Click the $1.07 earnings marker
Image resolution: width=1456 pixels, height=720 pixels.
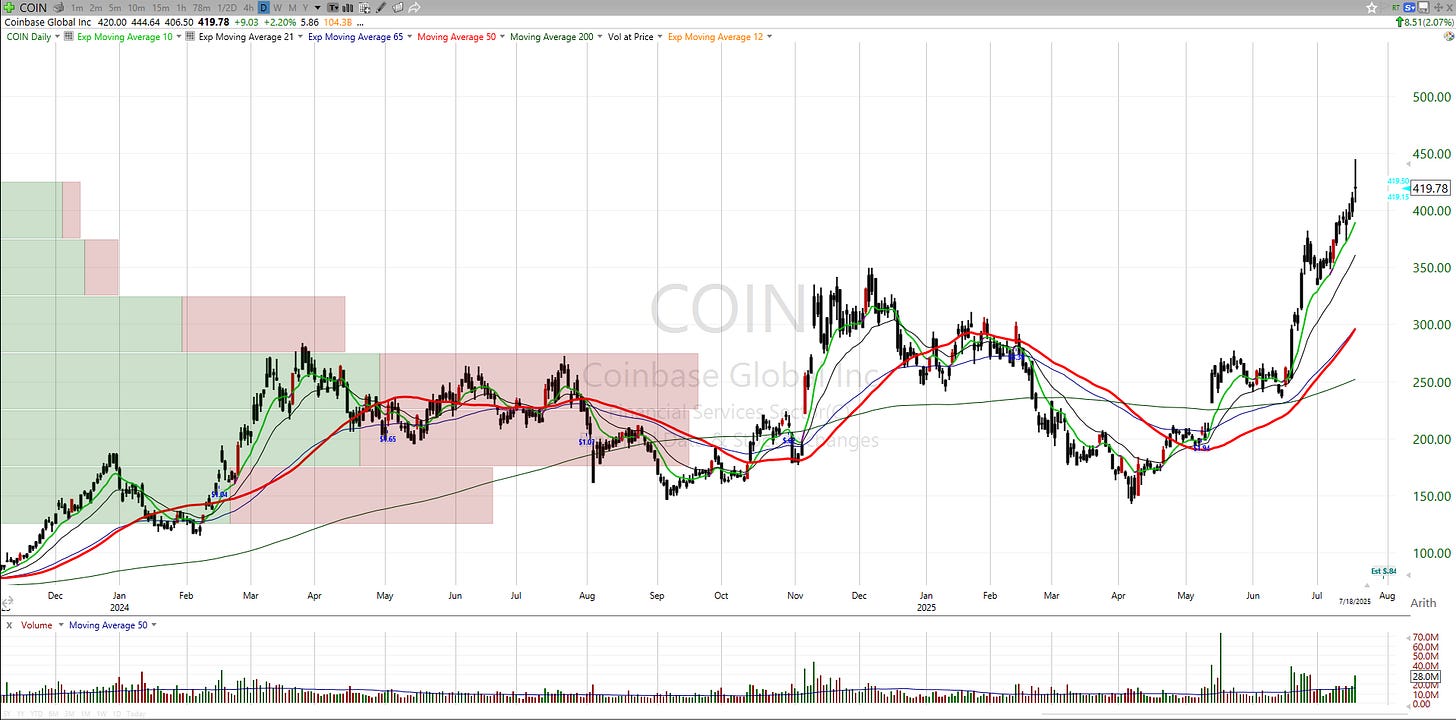(586, 441)
